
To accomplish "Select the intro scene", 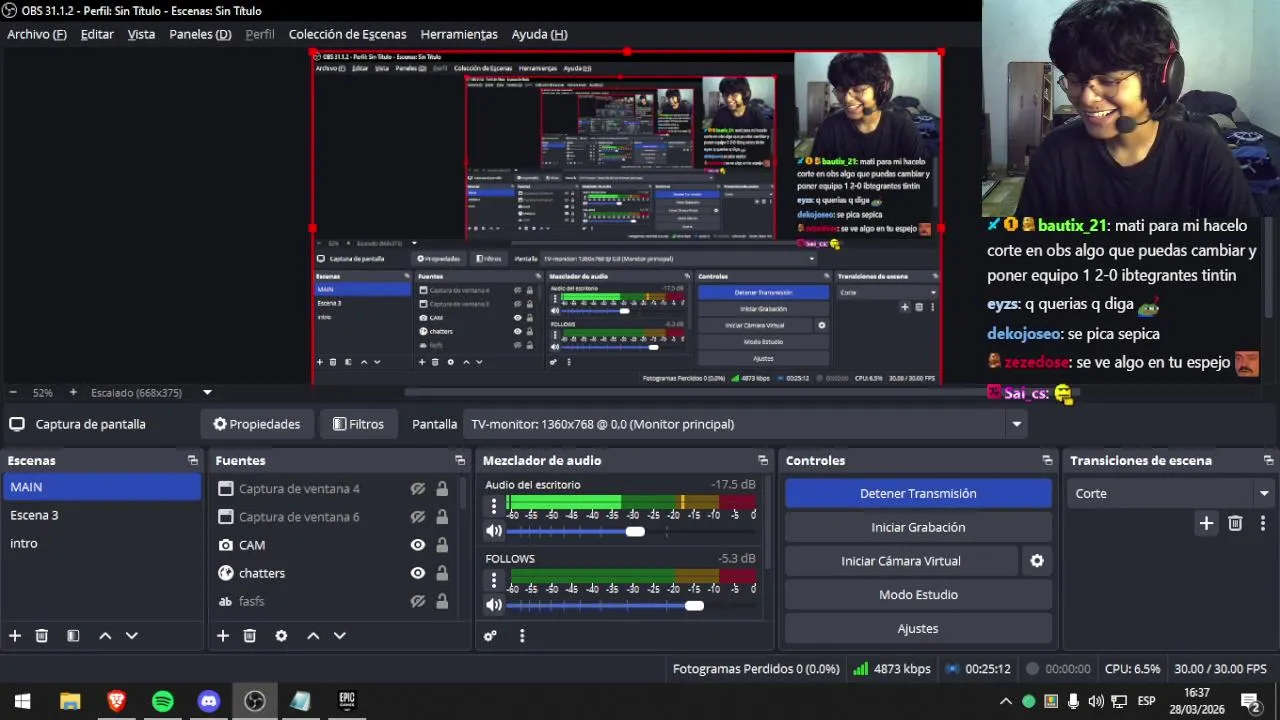I will point(101,543).
